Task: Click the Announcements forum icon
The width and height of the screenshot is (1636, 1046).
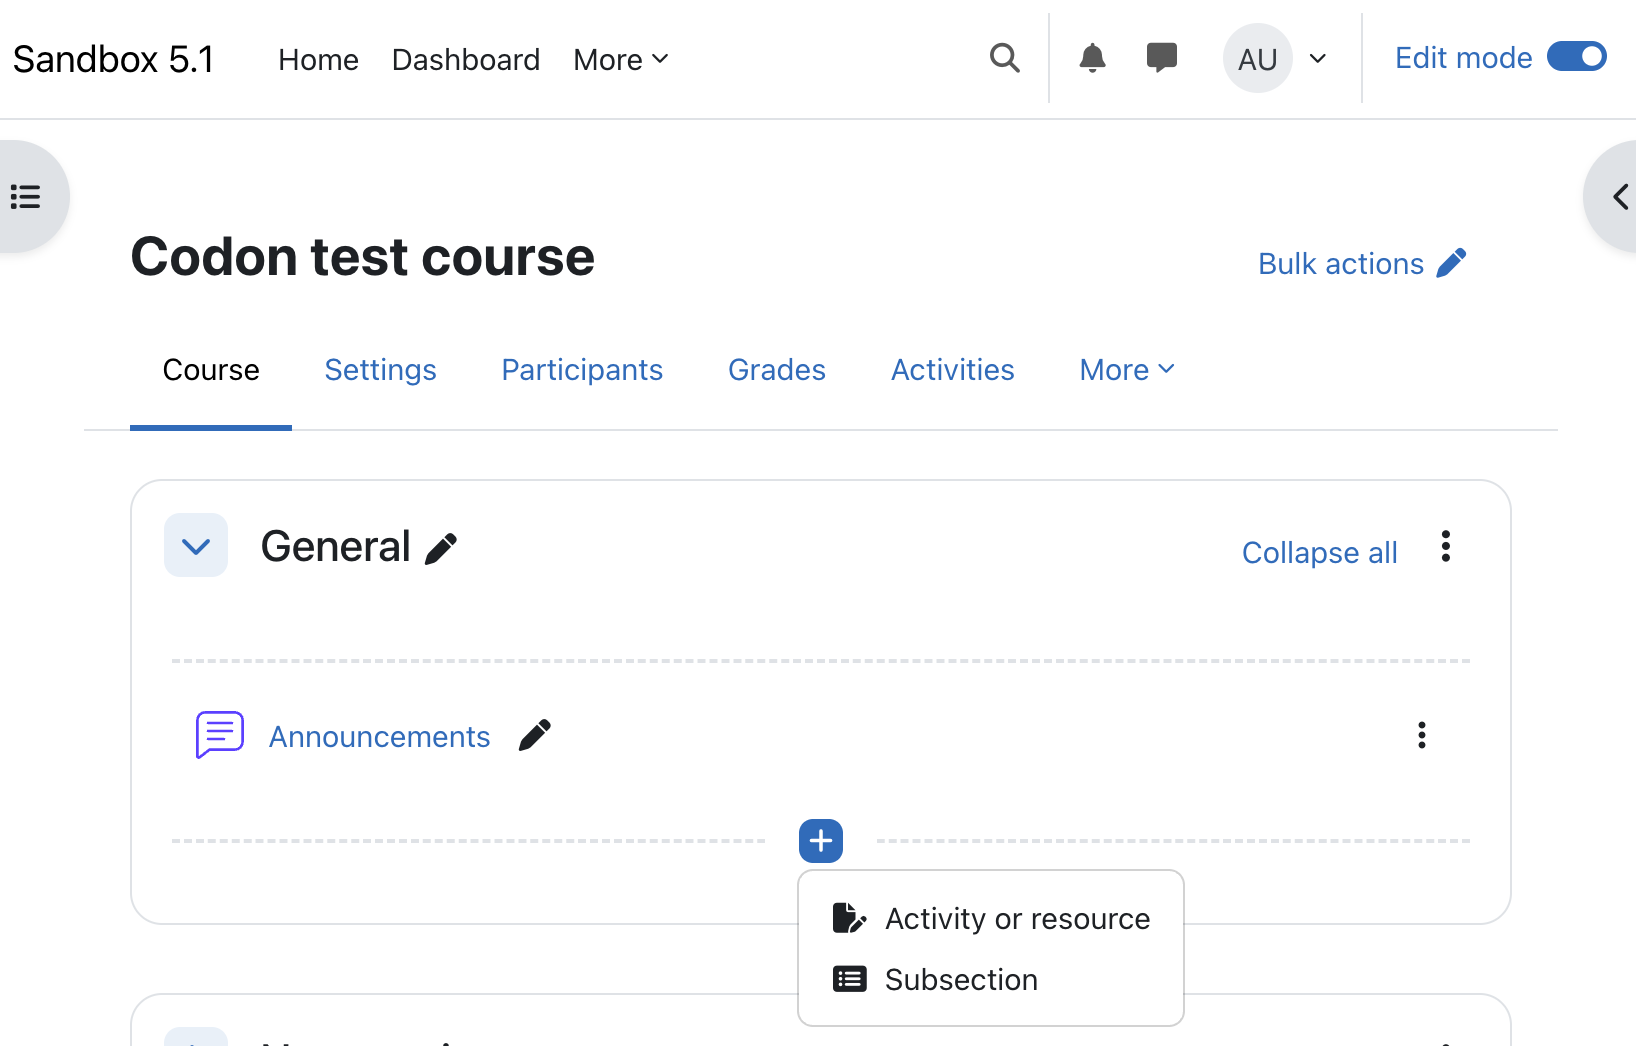Action: 219,735
